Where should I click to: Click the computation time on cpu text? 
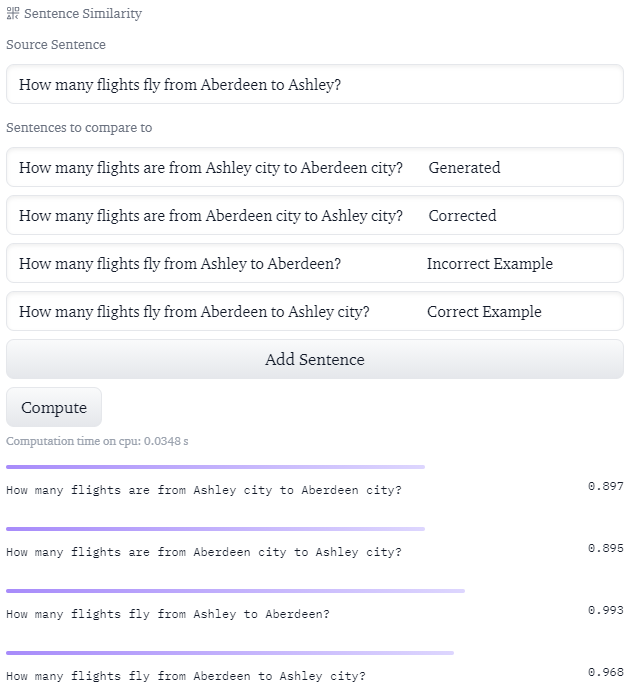pyautogui.click(x=97, y=441)
